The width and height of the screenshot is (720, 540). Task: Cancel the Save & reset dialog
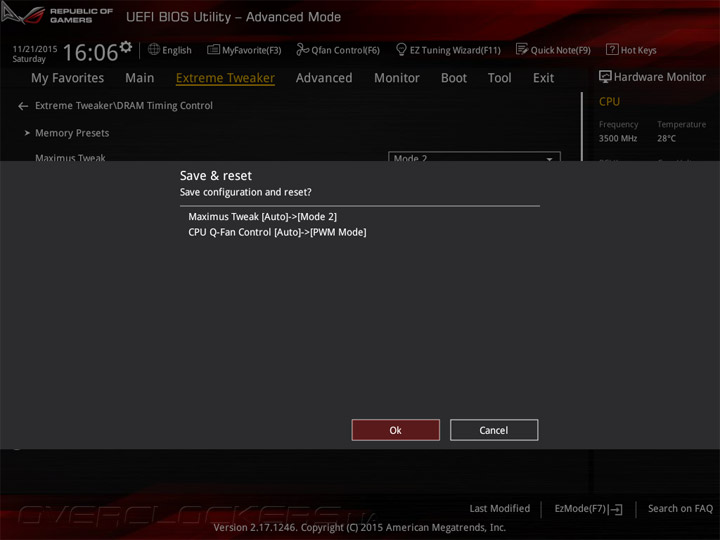click(x=494, y=430)
